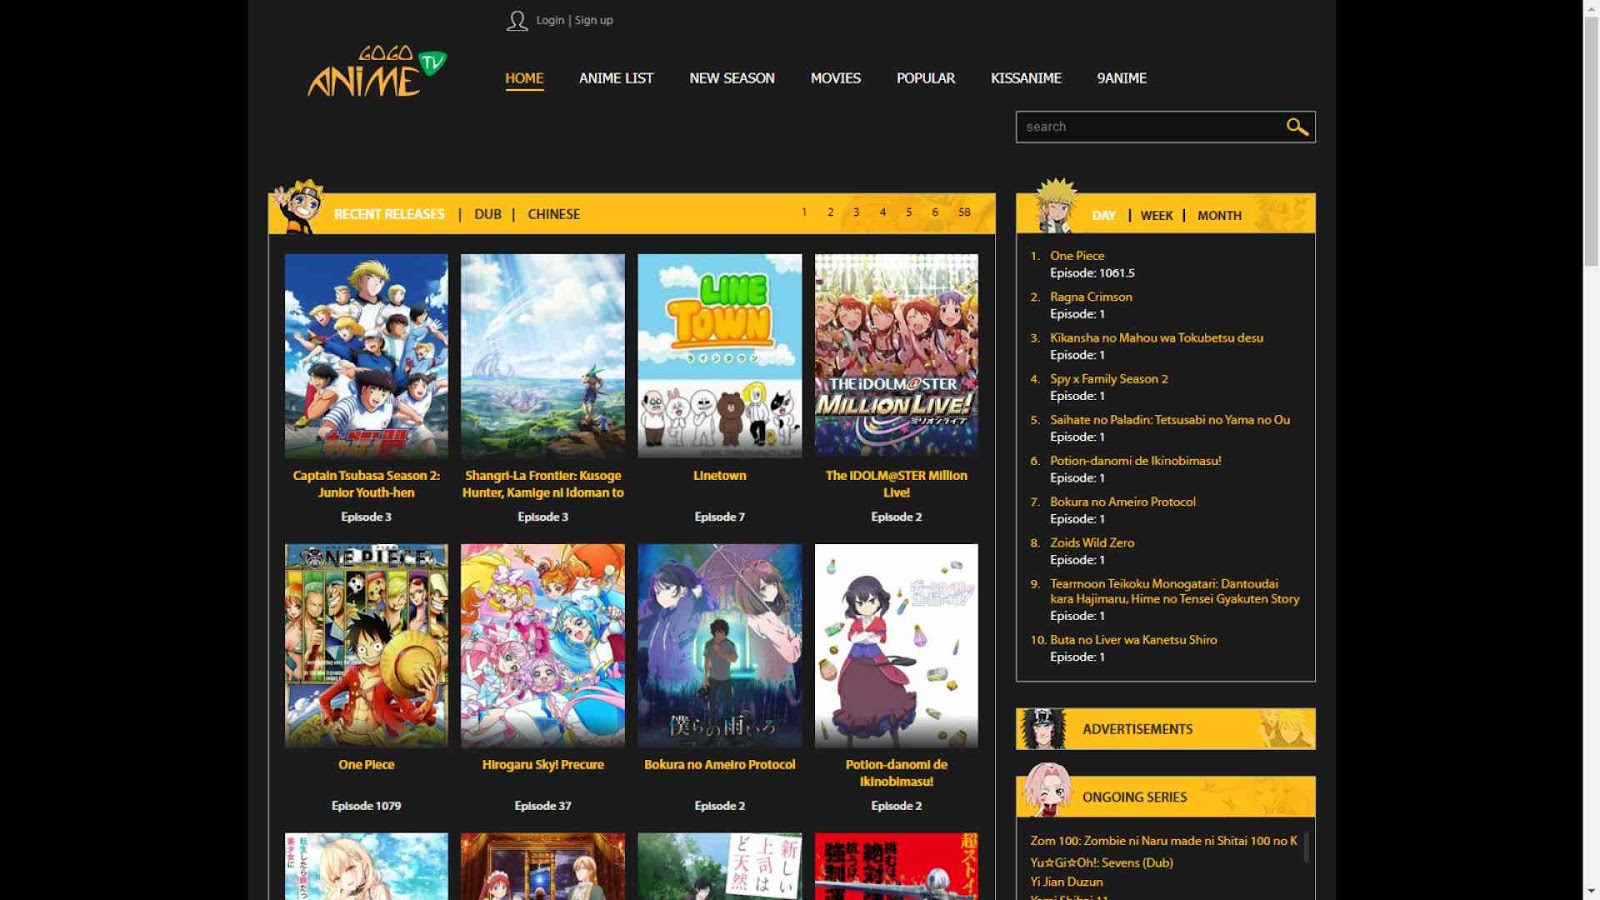
Task: Click Episode 37 under Hirogaru Sky! Precure
Action: [543, 806]
